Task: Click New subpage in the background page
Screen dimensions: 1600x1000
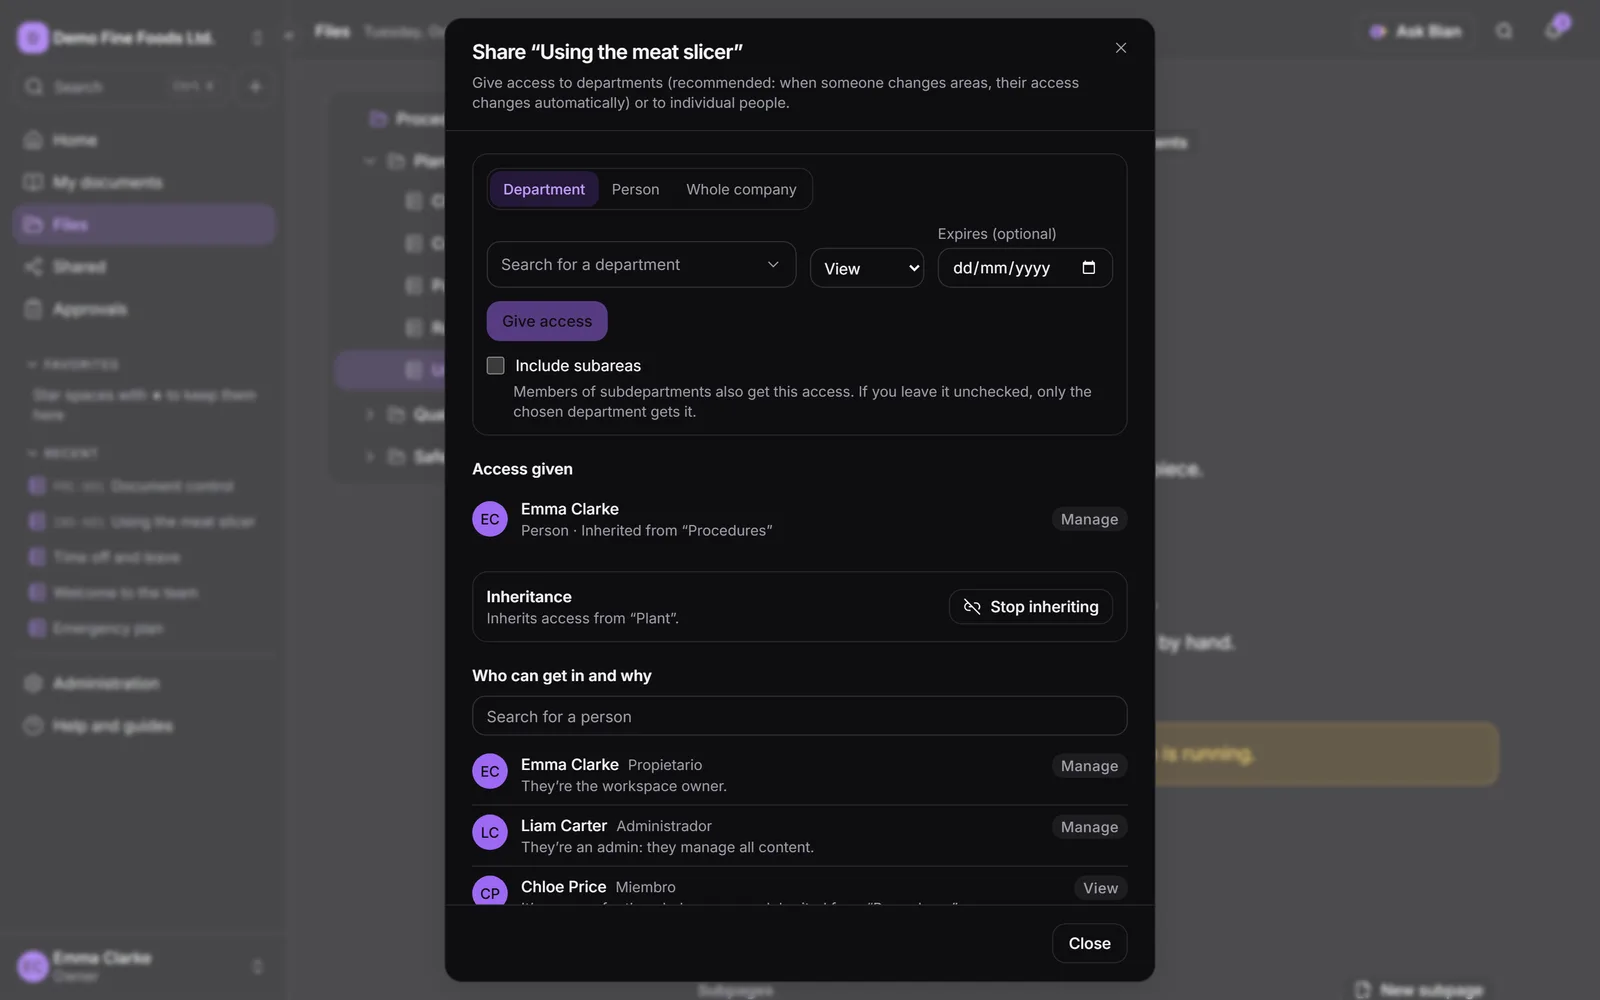Action: click(x=1420, y=989)
